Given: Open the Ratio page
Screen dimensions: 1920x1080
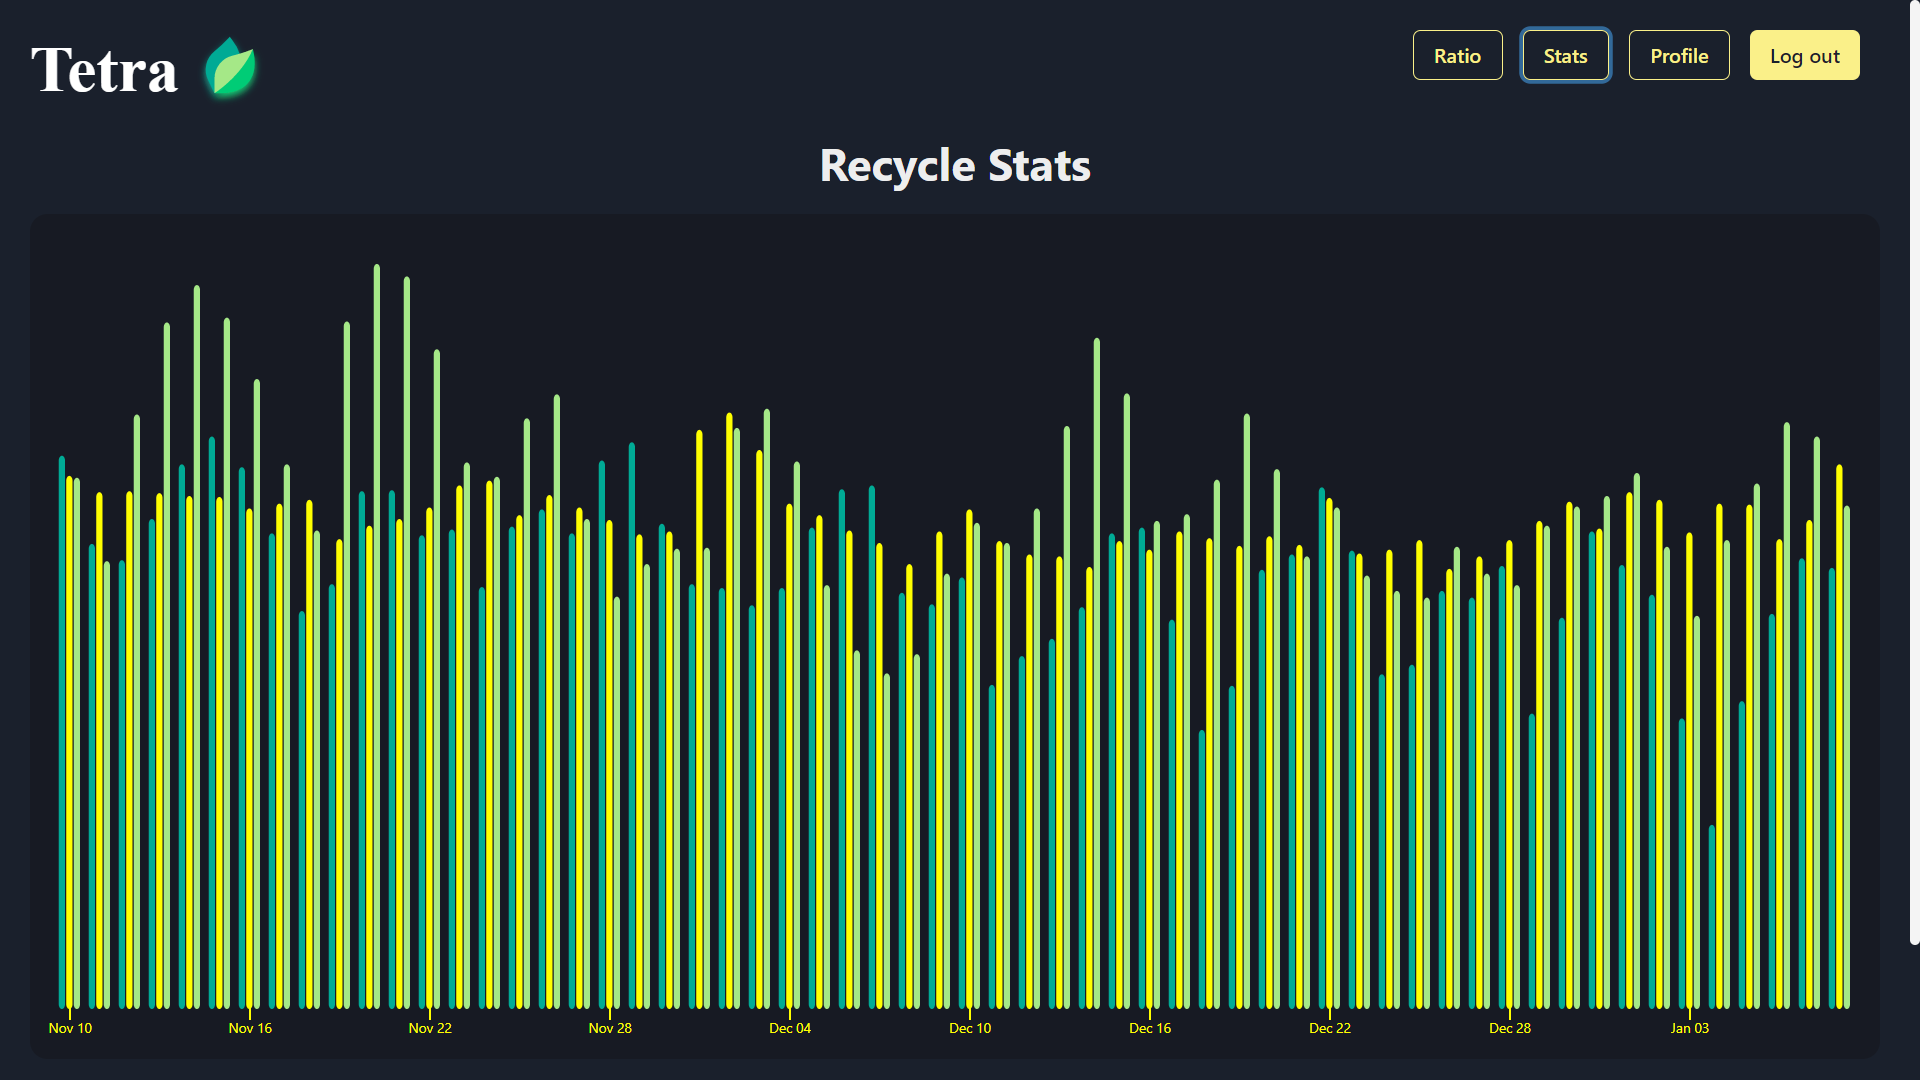Looking at the screenshot, I should click(1457, 56).
